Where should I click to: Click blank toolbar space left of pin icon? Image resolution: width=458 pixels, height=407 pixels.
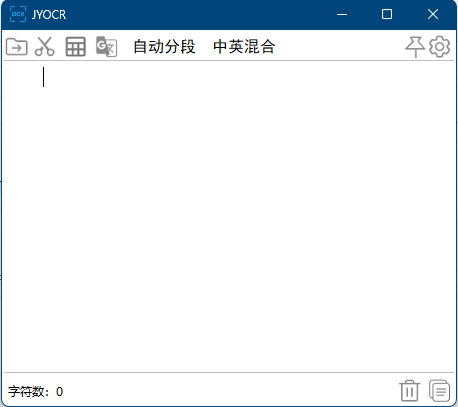pos(340,46)
